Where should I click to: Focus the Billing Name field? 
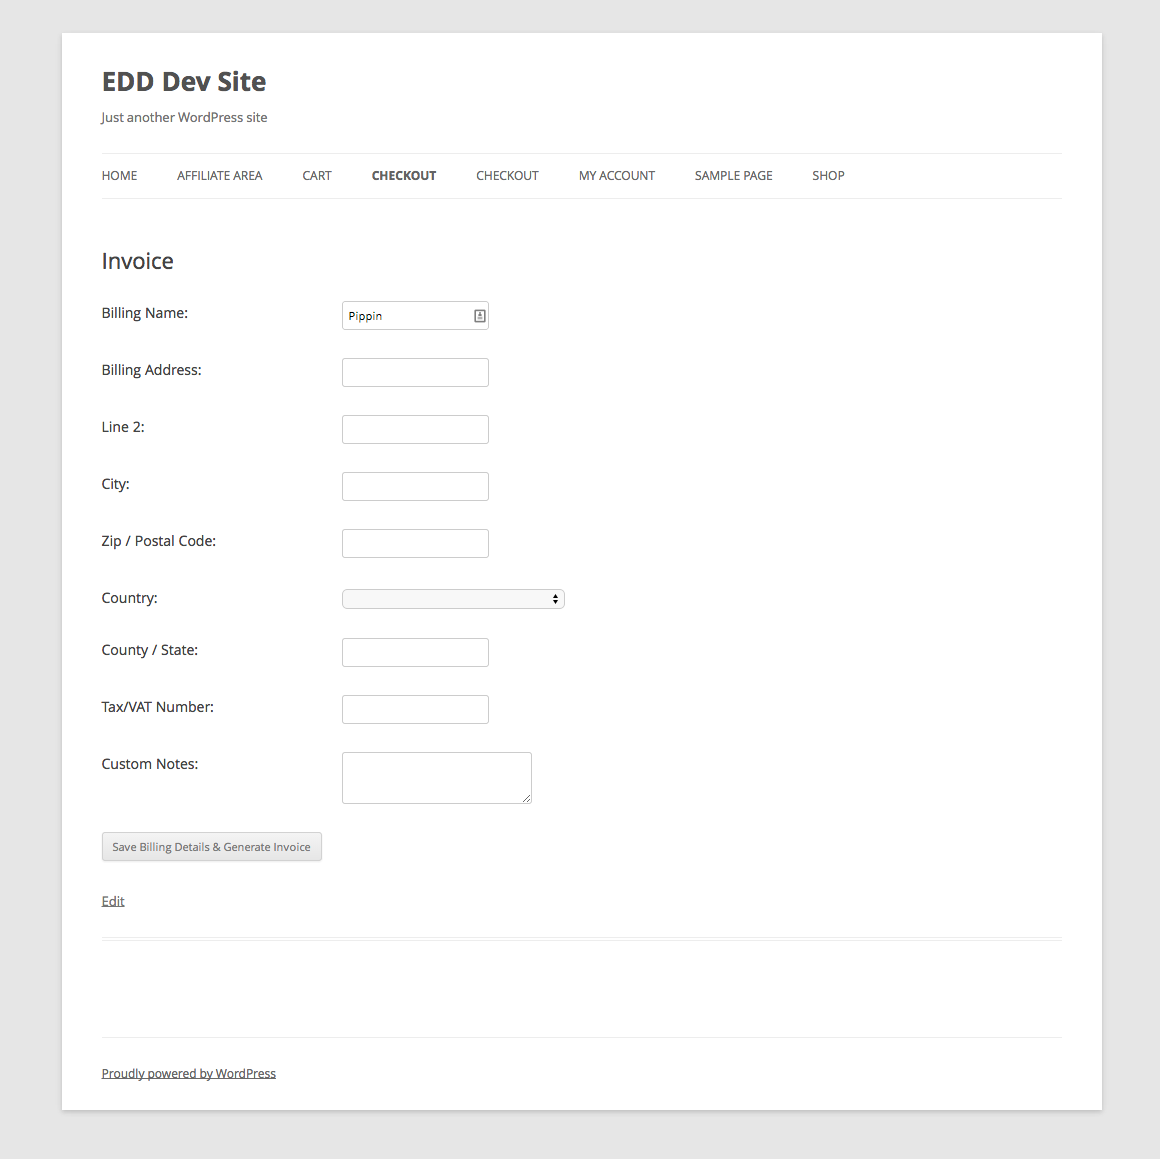click(x=415, y=316)
